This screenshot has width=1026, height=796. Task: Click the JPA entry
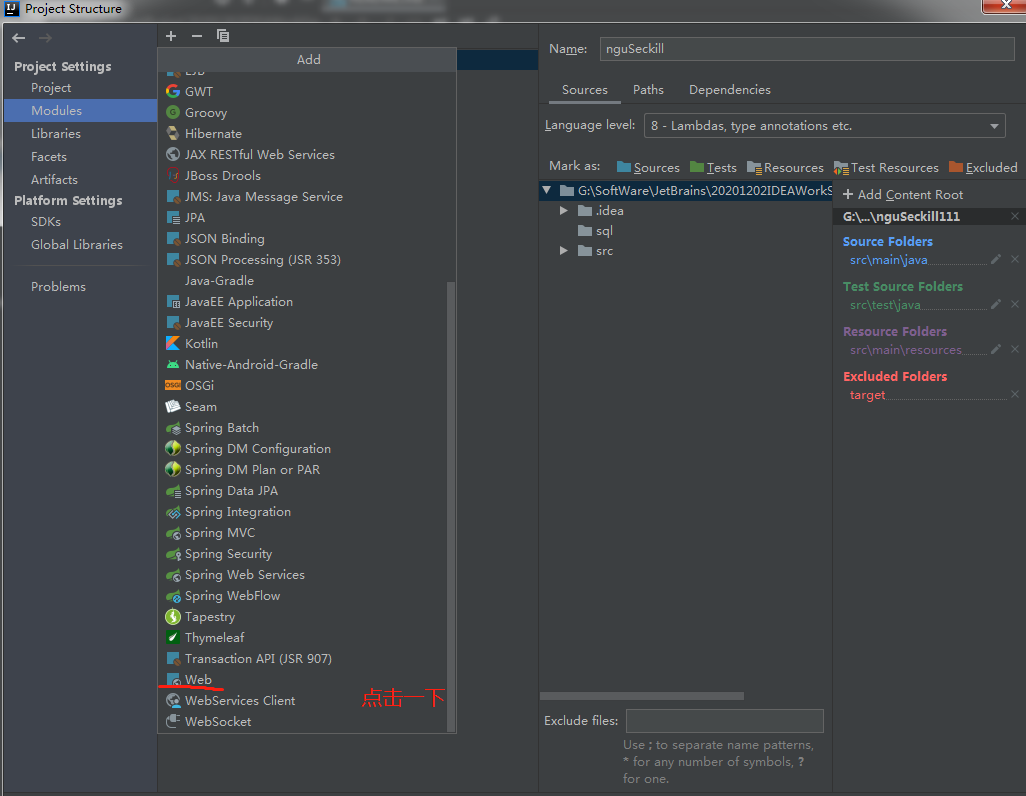307,217
